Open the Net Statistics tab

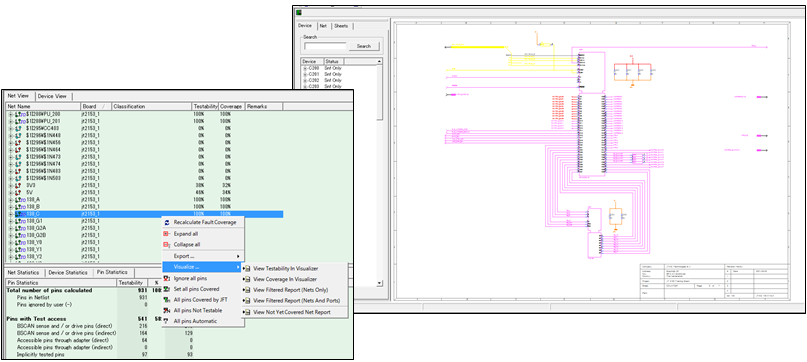point(23,272)
